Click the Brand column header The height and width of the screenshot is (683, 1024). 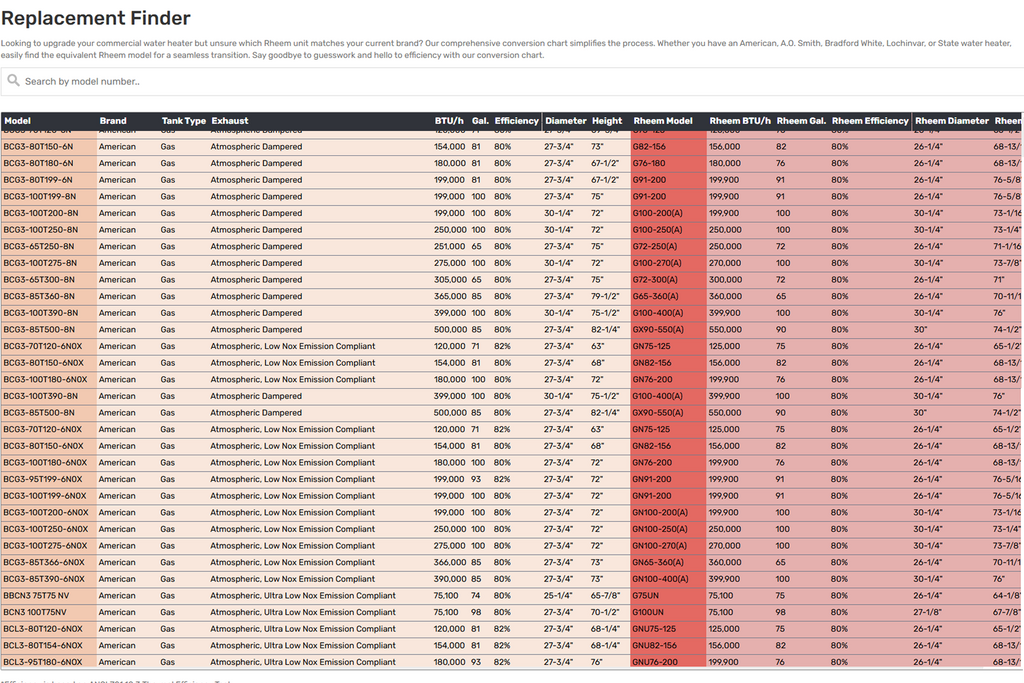click(113, 121)
